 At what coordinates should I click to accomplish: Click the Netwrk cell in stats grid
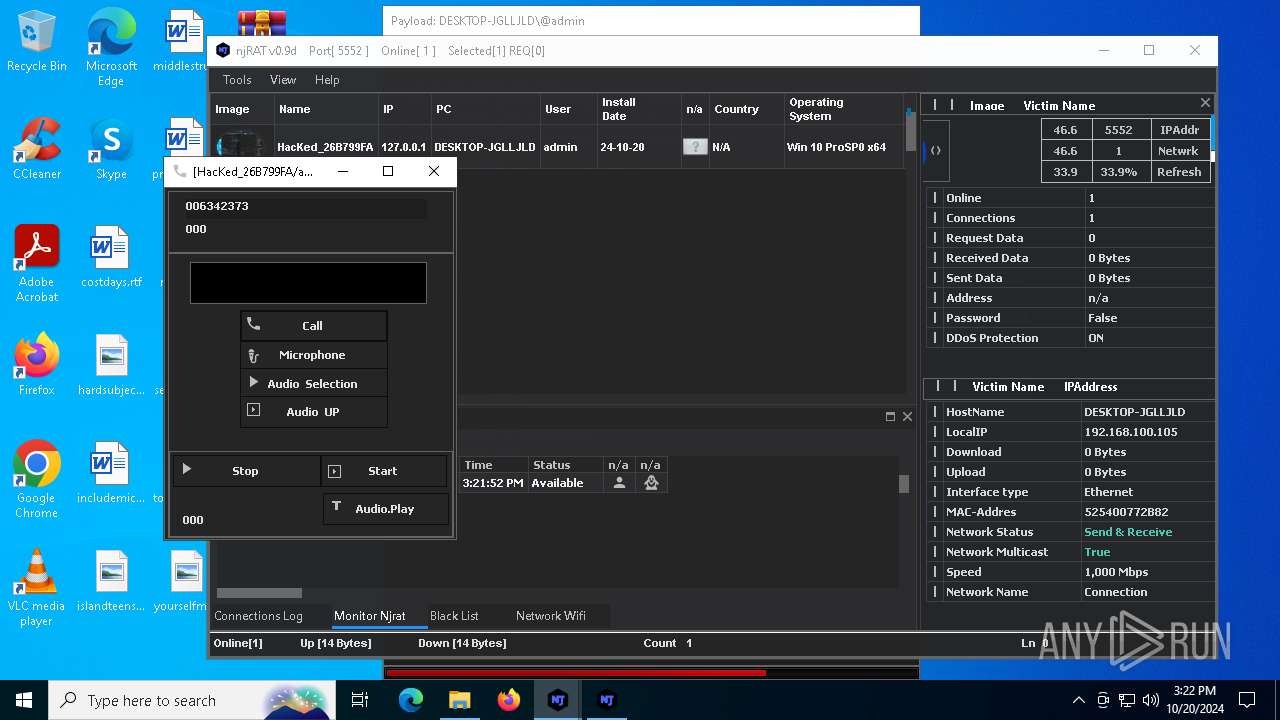[x=1179, y=151]
